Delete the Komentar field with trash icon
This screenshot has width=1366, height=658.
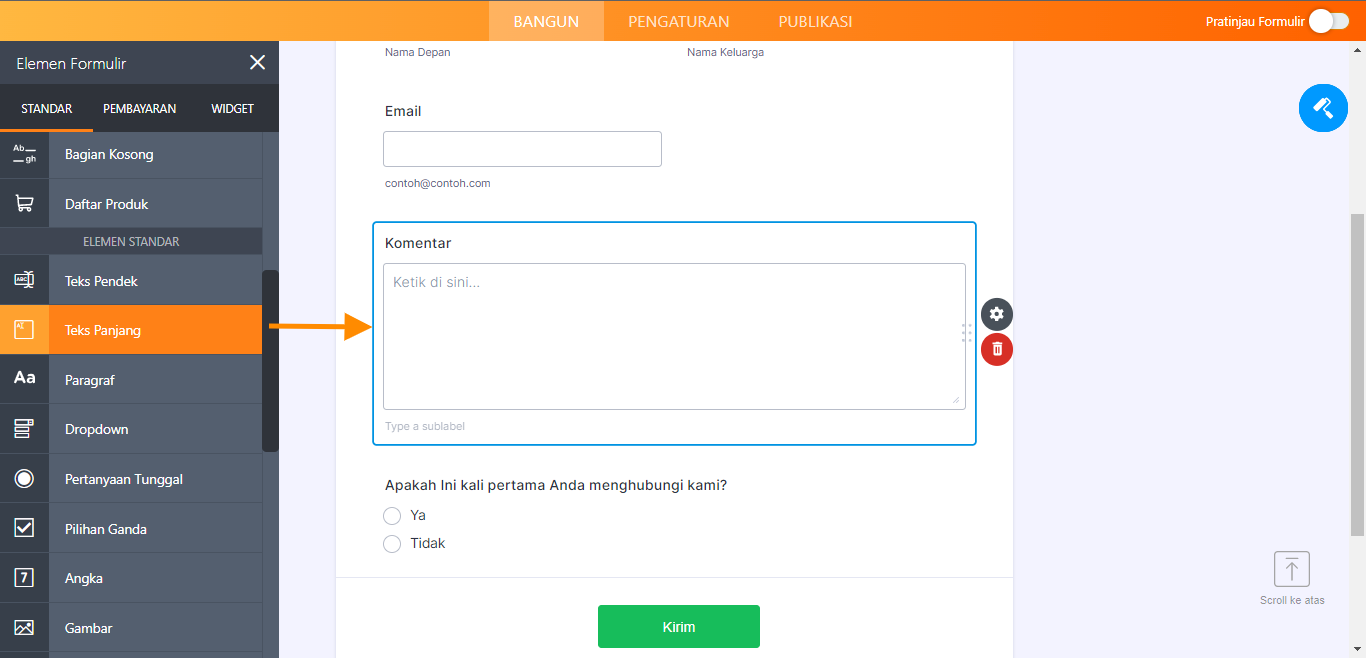pos(996,349)
